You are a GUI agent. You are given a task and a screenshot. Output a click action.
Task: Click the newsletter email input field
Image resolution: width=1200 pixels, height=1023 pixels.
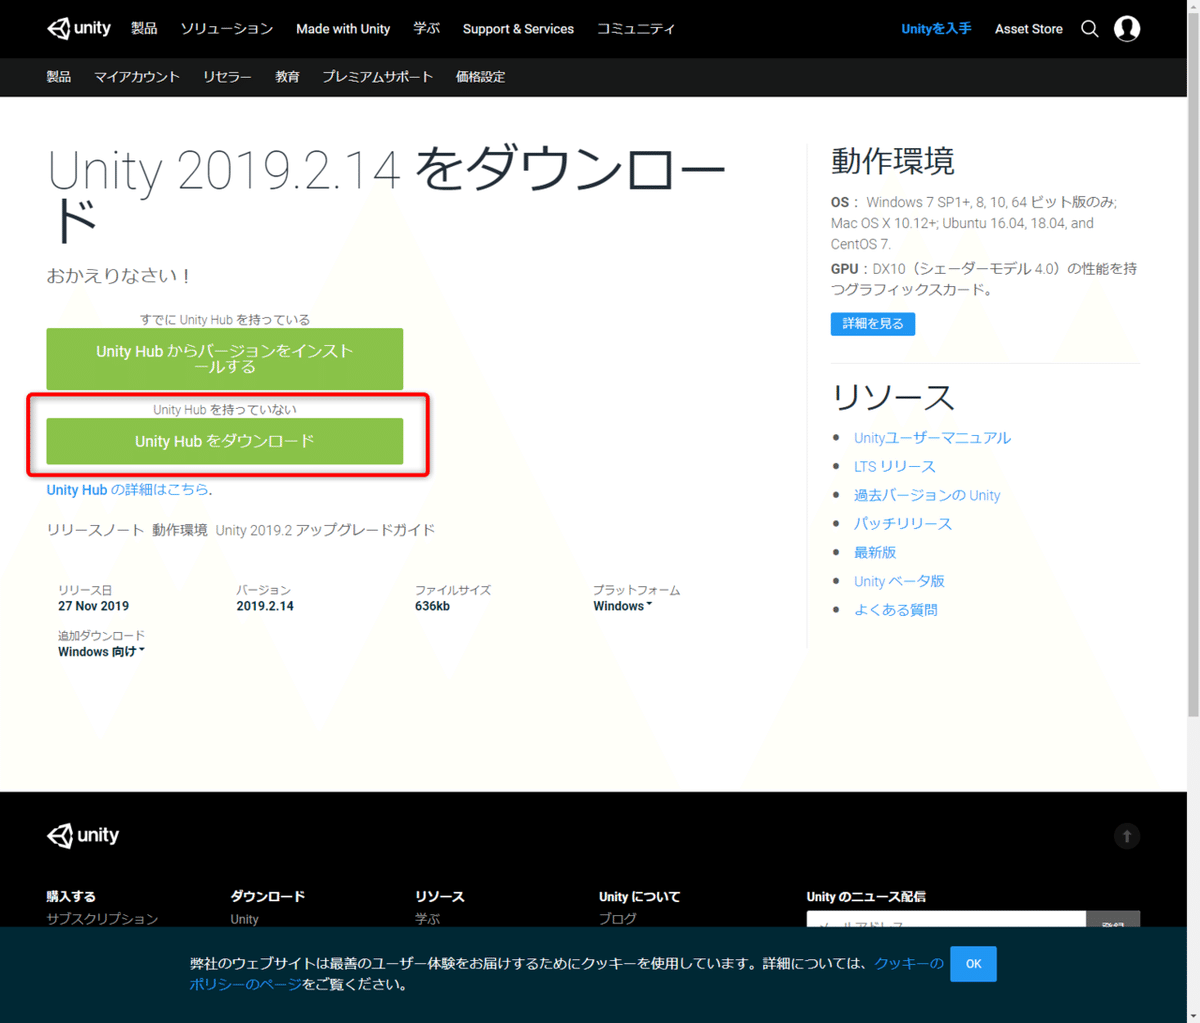click(x=946, y=919)
